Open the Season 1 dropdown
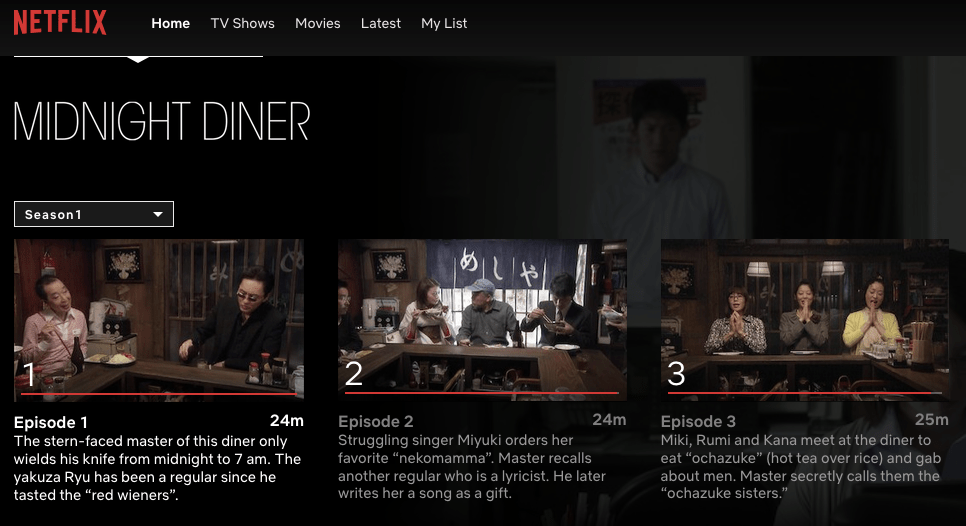Viewport: 966px width, 526px height. coord(94,214)
